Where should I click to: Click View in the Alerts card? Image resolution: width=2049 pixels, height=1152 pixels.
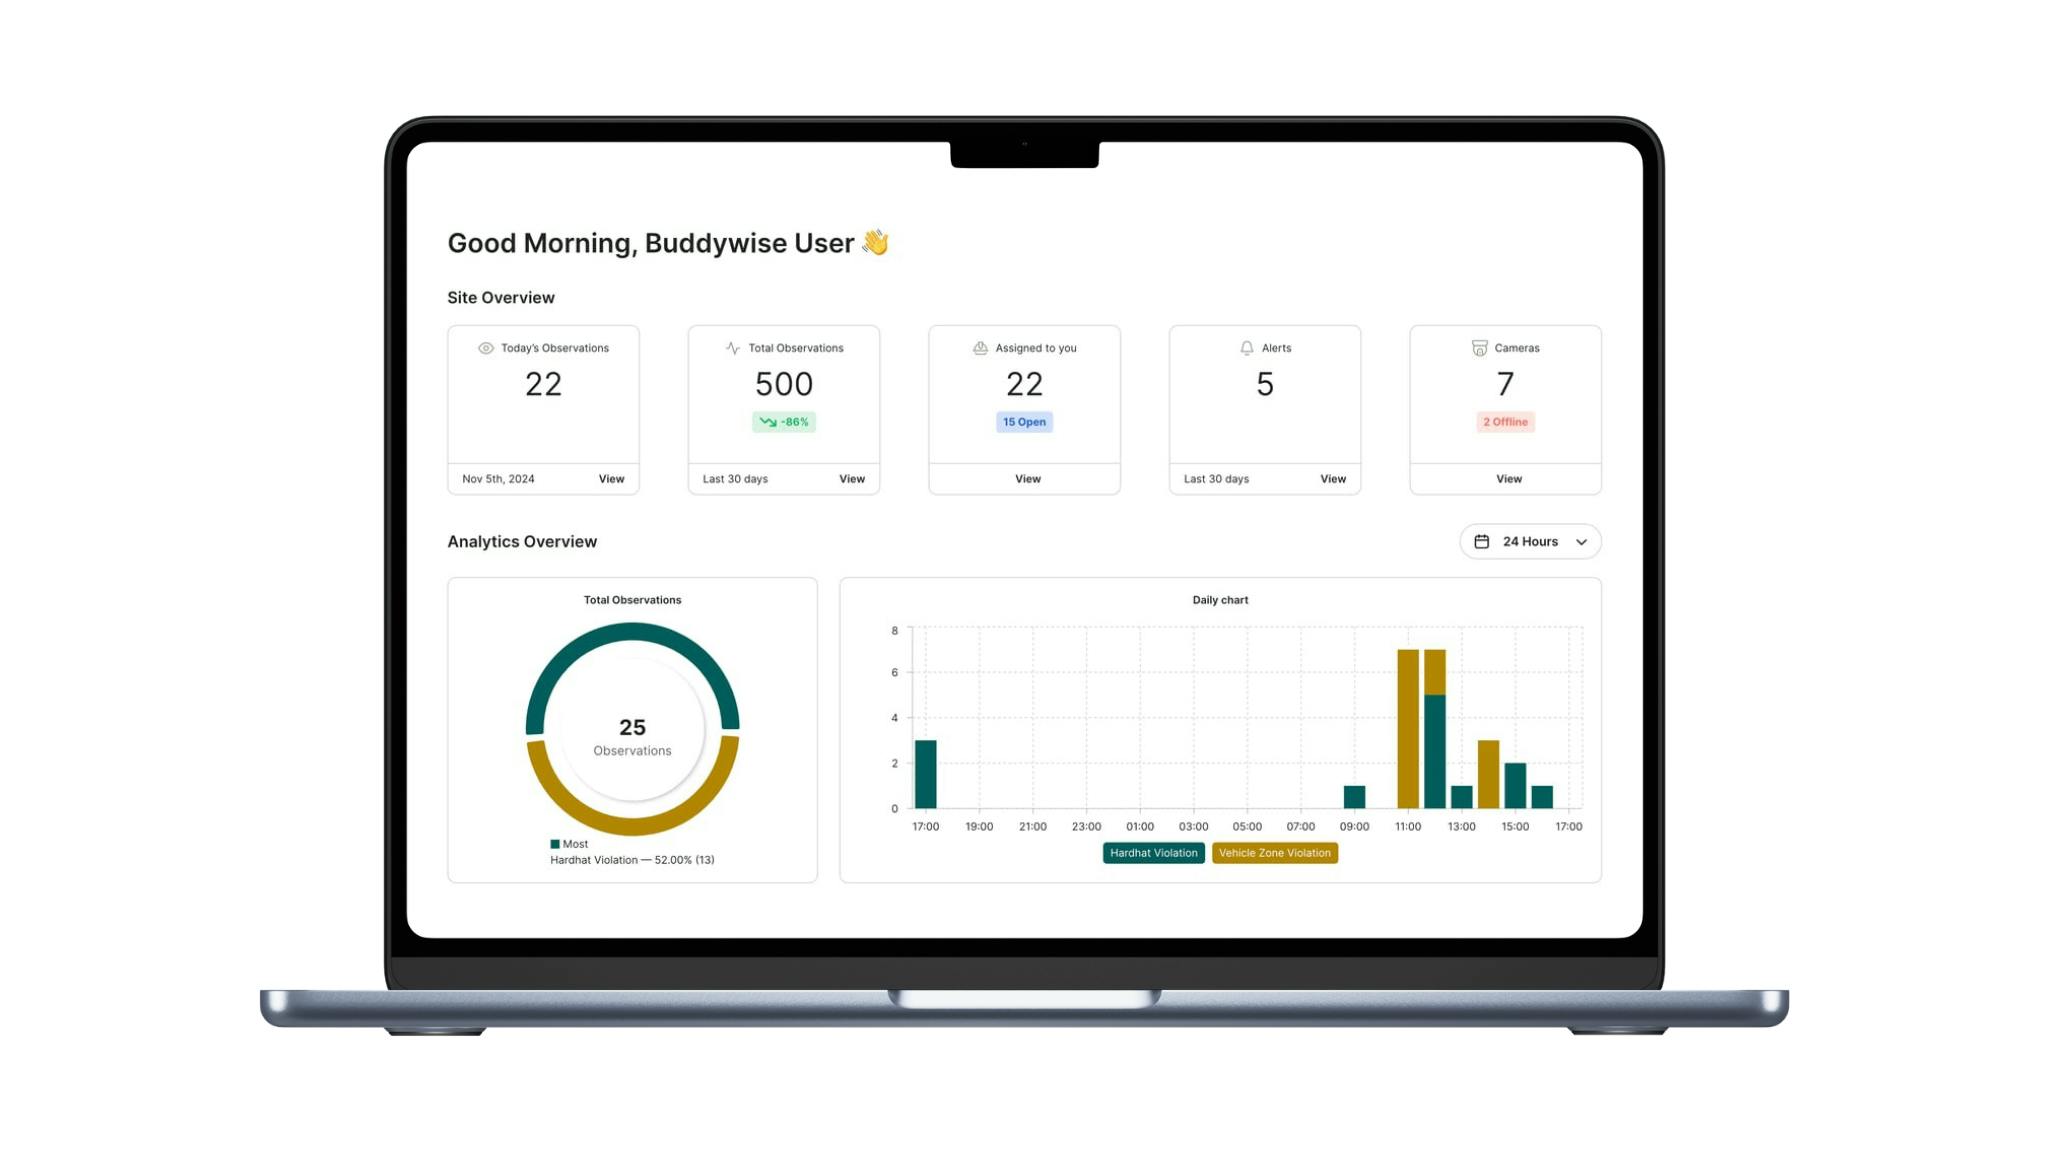[1333, 479]
